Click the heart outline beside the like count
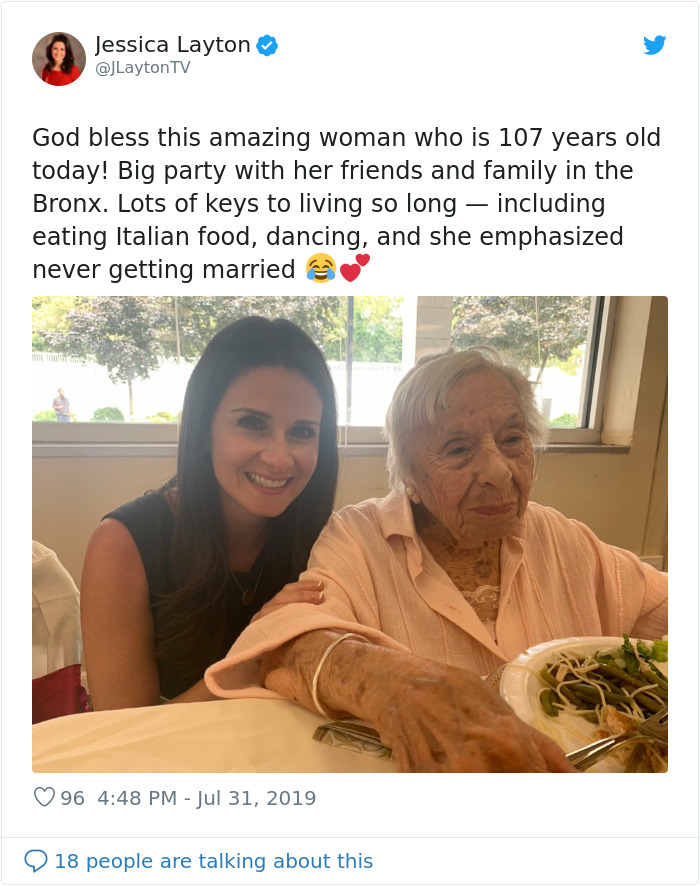700x886 pixels. click(42, 797)
